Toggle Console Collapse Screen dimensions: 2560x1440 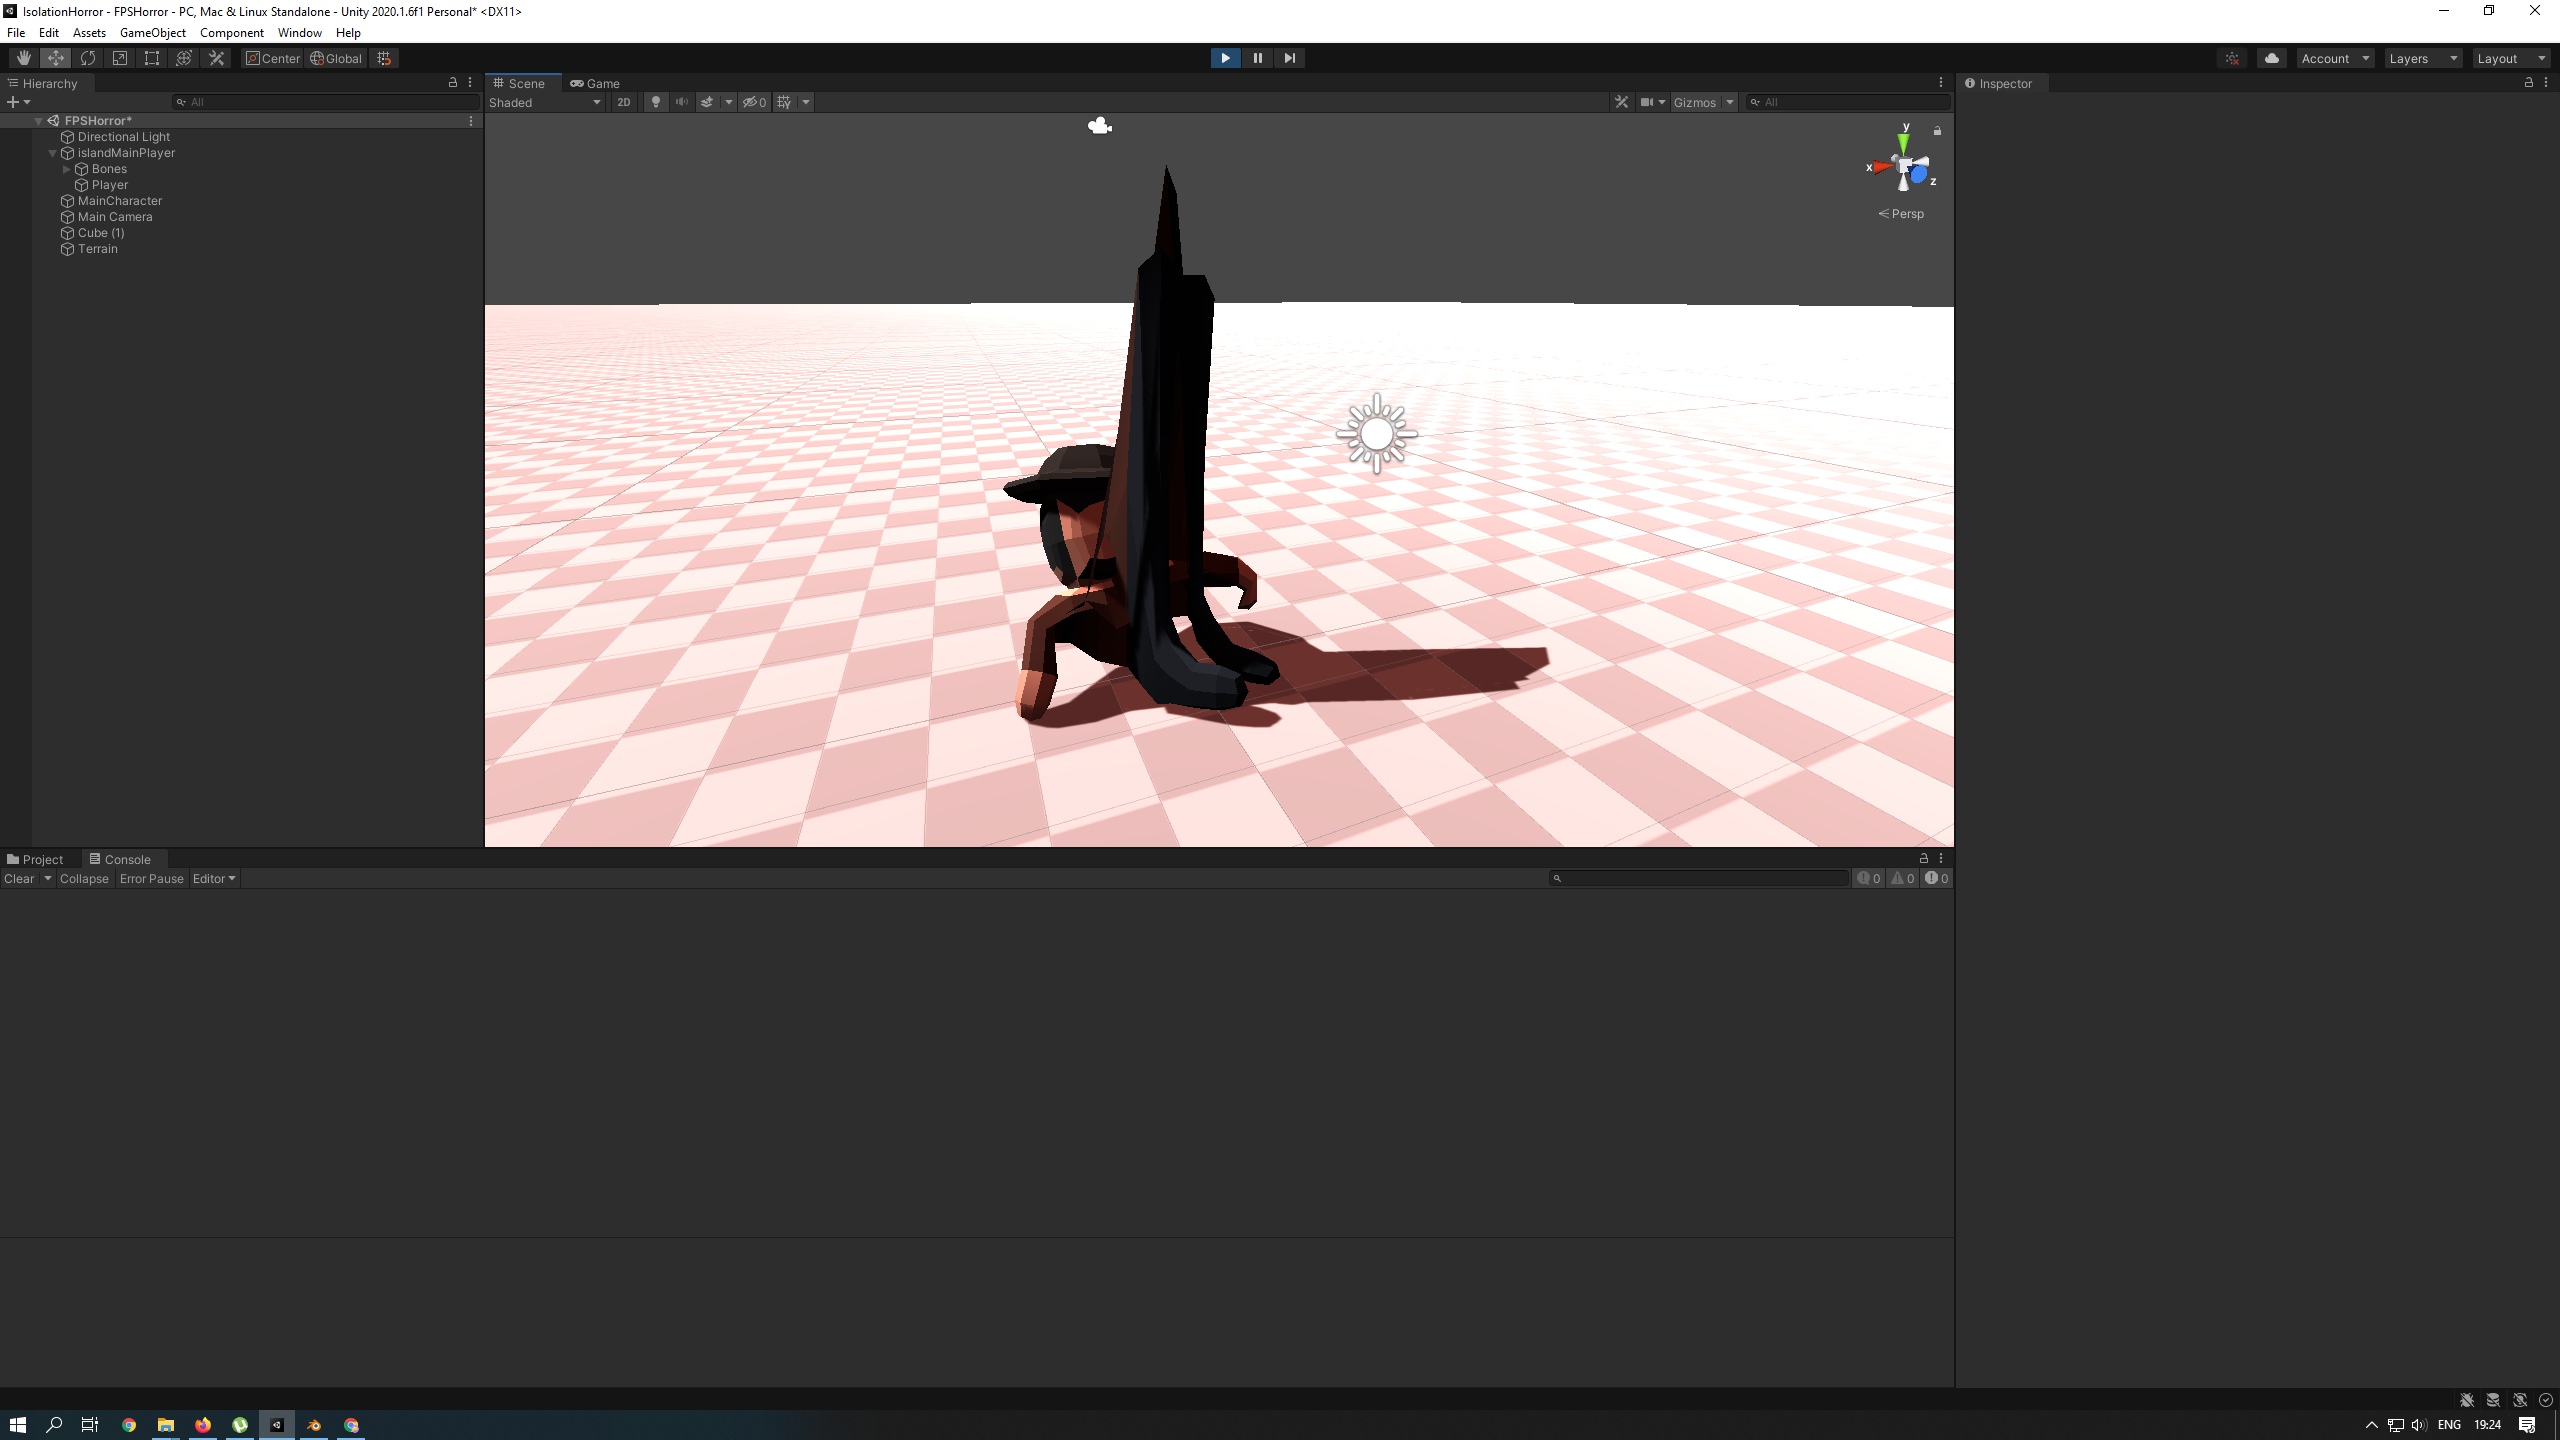coord(84,879)
